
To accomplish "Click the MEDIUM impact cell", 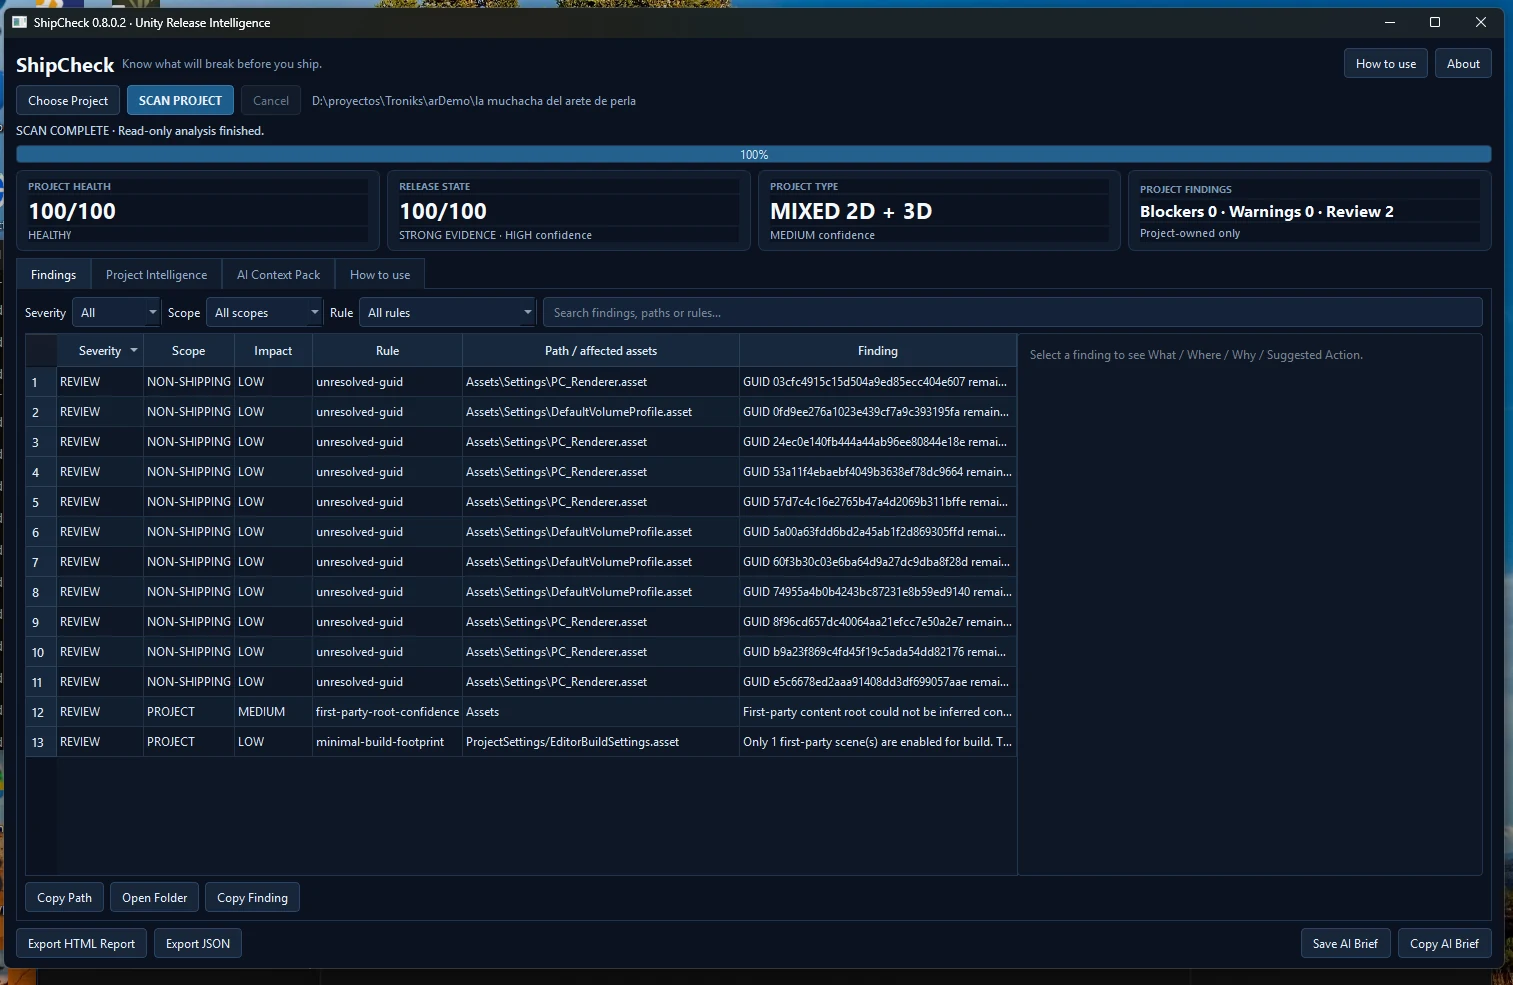I will [273, 712].
